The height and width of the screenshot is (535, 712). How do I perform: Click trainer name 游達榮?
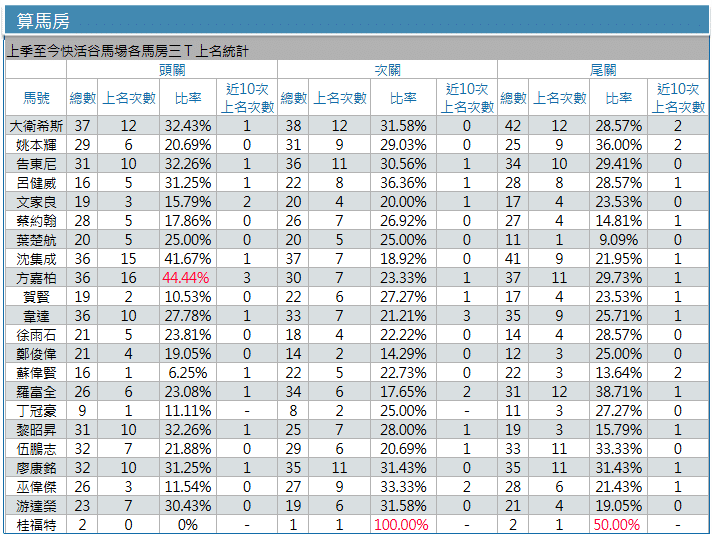click(36, 506)
